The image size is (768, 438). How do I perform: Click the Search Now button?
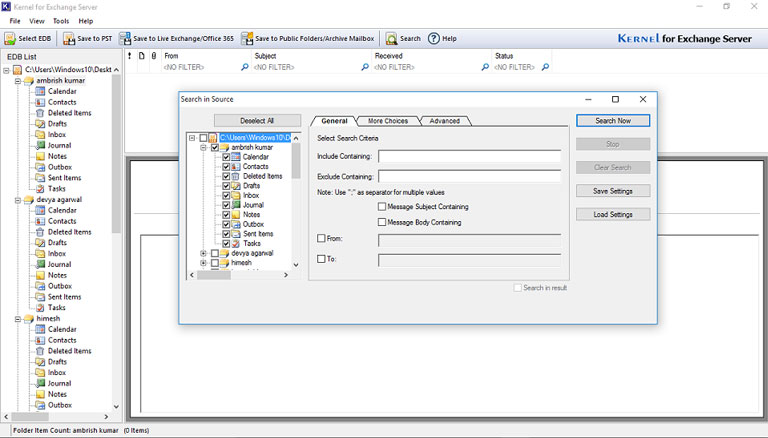pyautogui.click(x=613, y=121)
